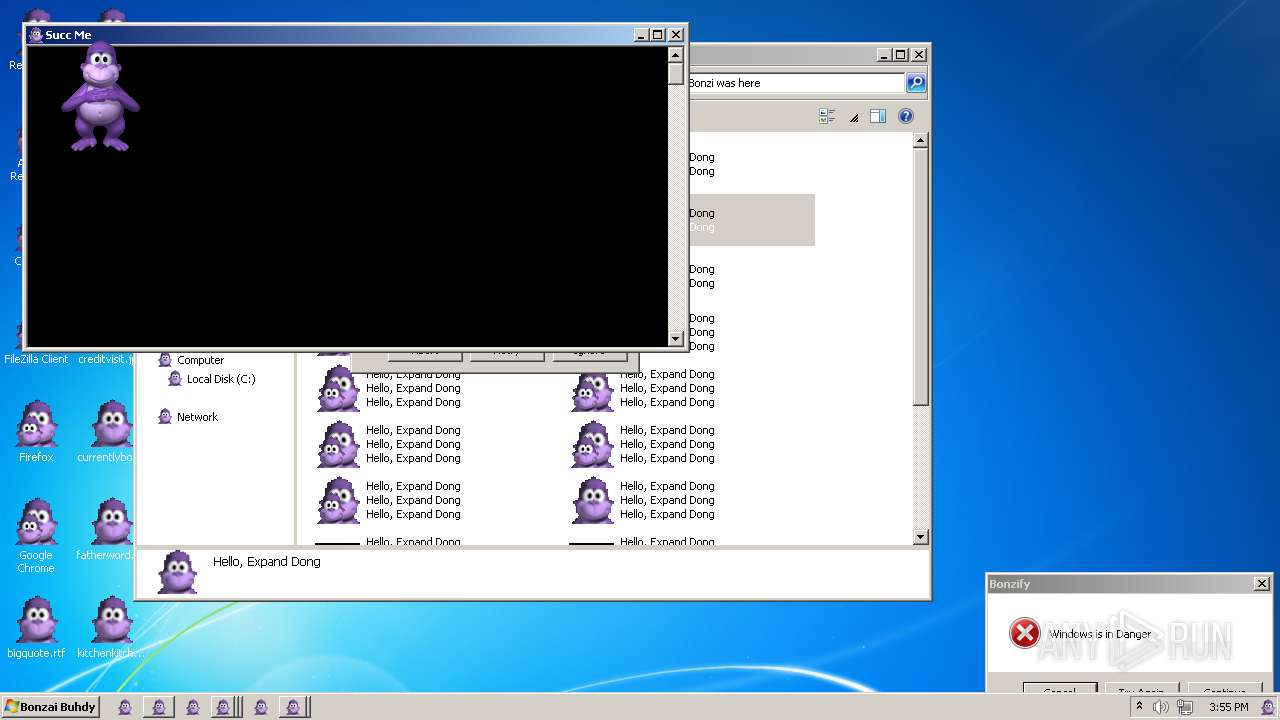Screen dimensions: 1280x720
Task: Maximize the Explorer window behind Succ Me
Action: pos(901,55)
